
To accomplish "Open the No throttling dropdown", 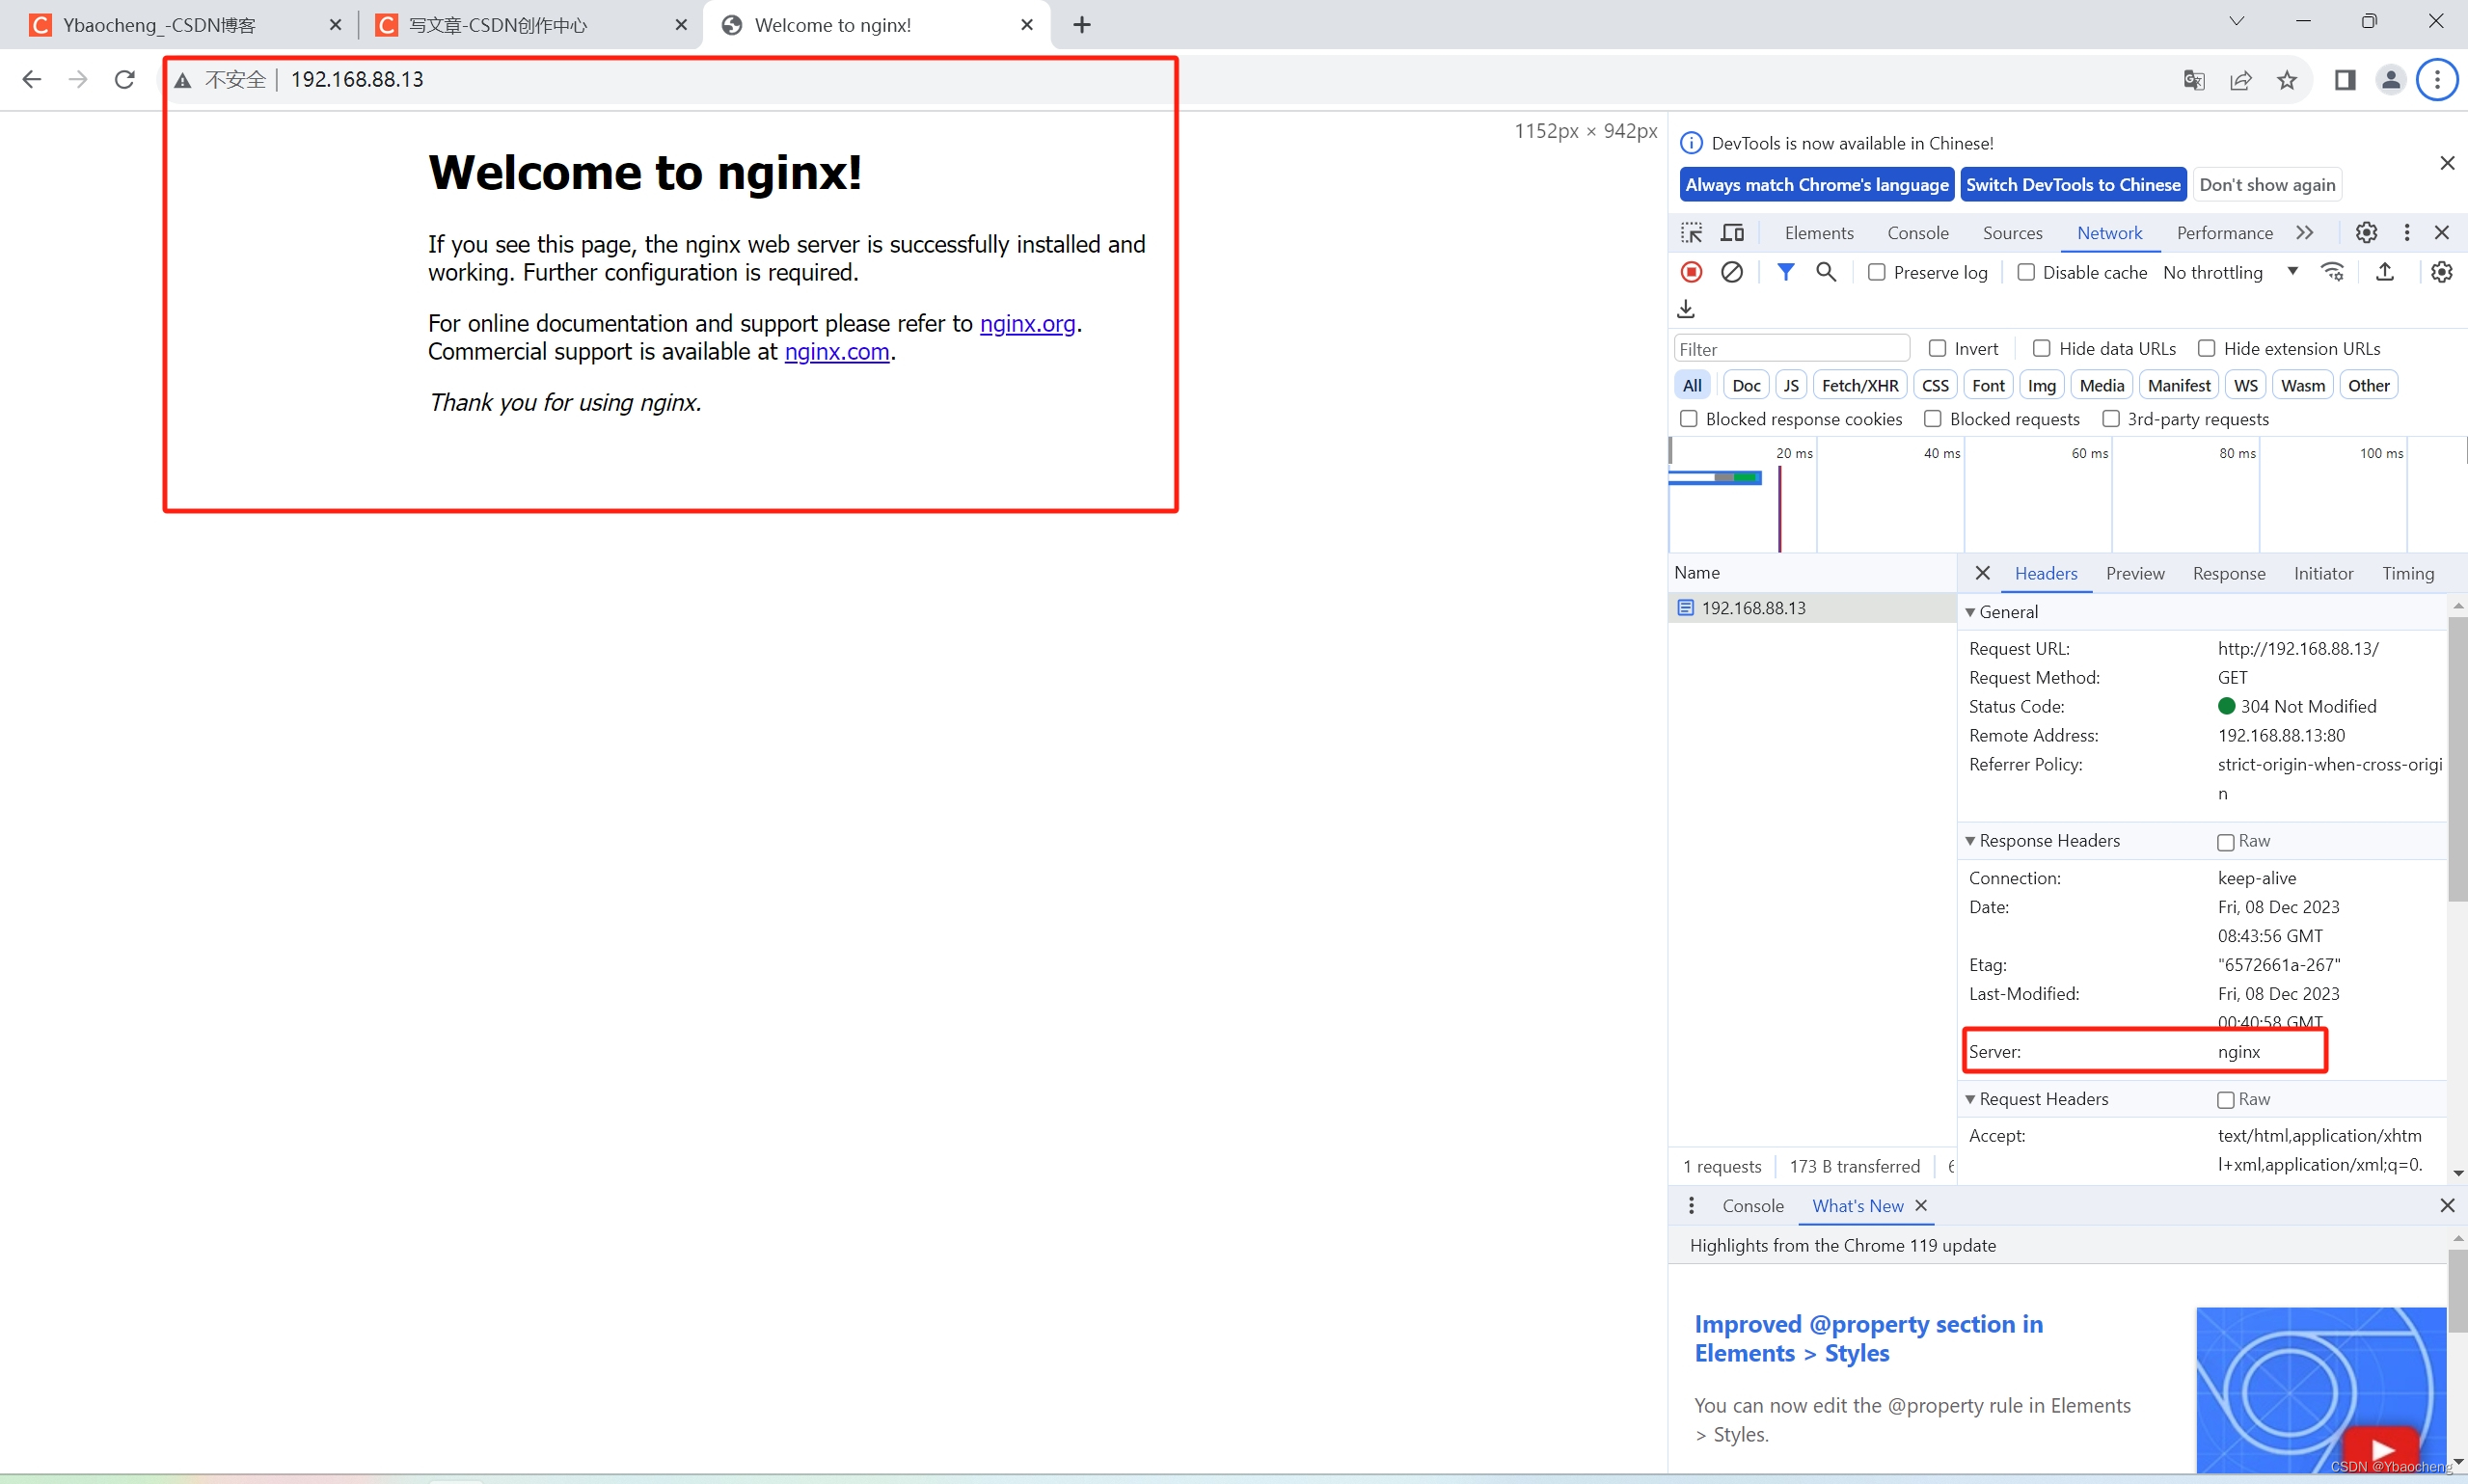I will 2229,273.
